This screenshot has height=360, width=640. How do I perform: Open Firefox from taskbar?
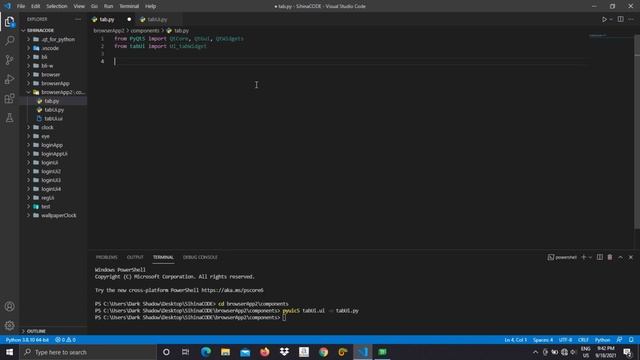[x=264, y=352]
